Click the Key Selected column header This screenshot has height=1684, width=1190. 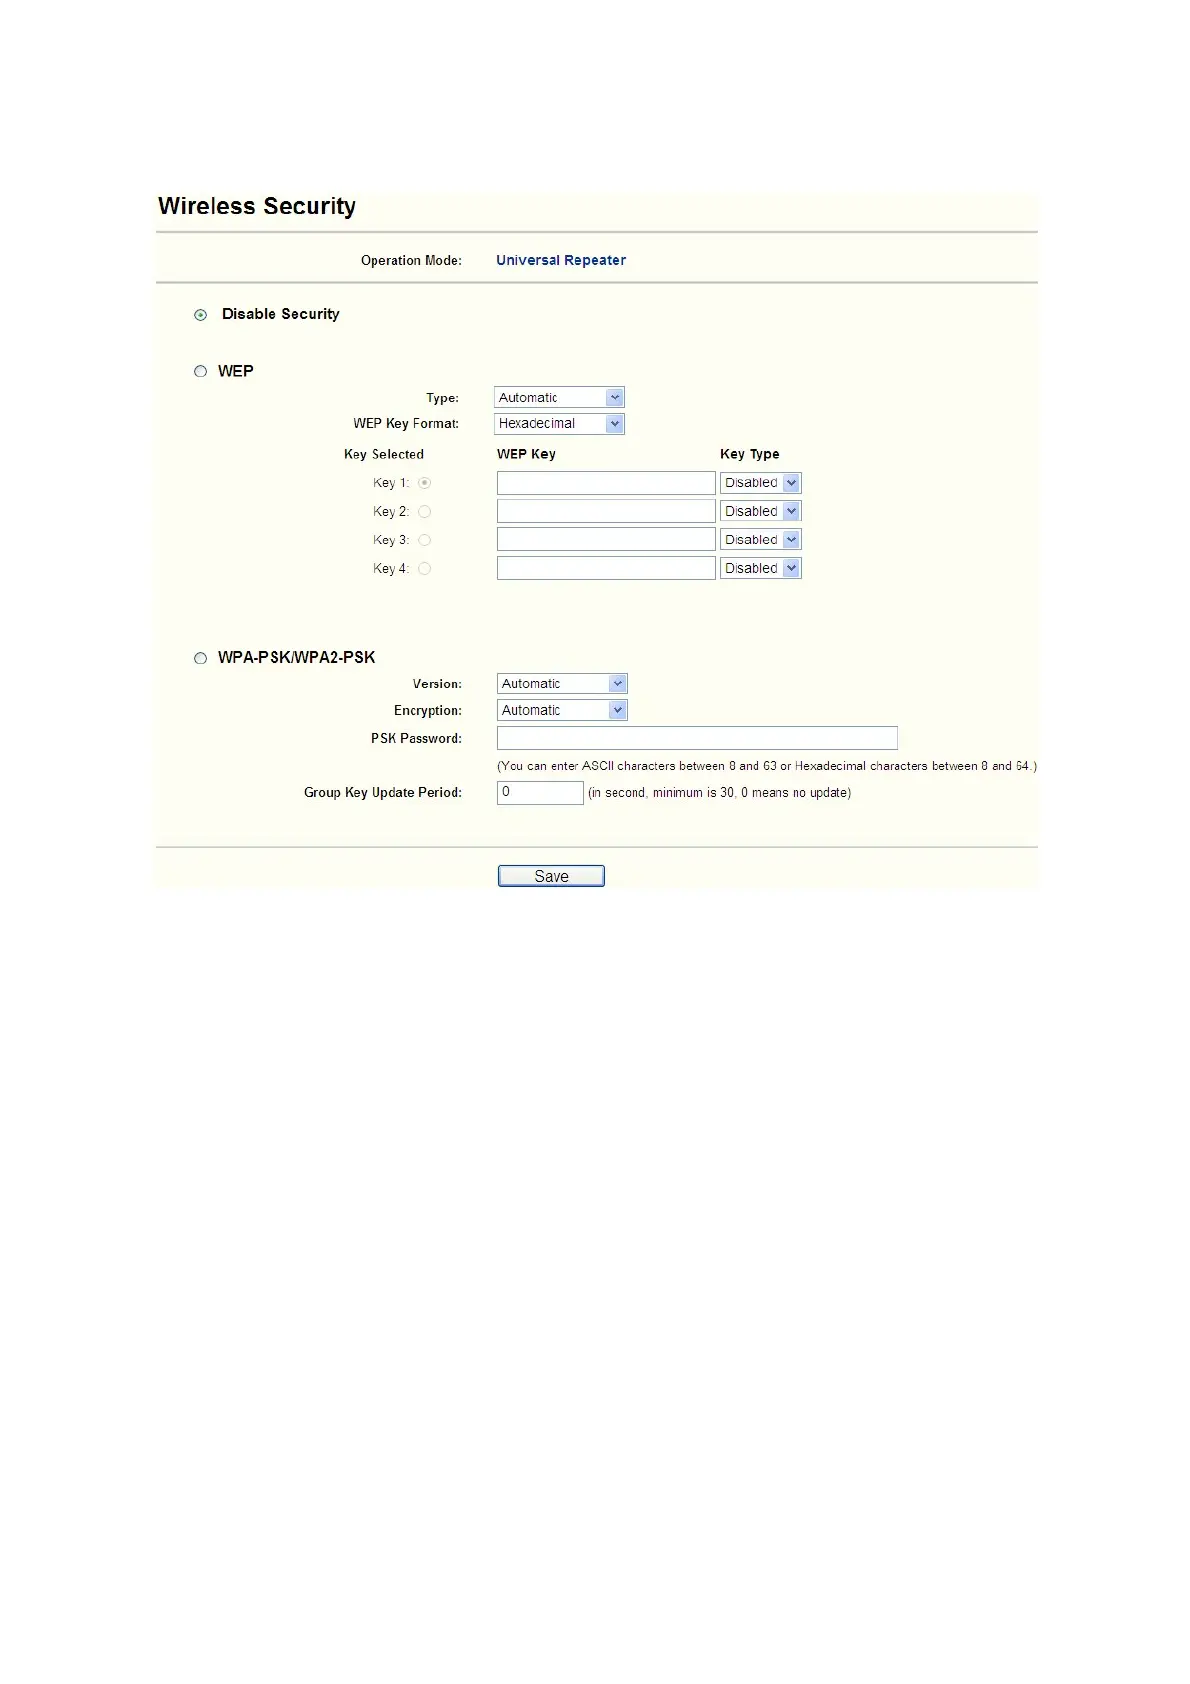click(x=384, y=454)
